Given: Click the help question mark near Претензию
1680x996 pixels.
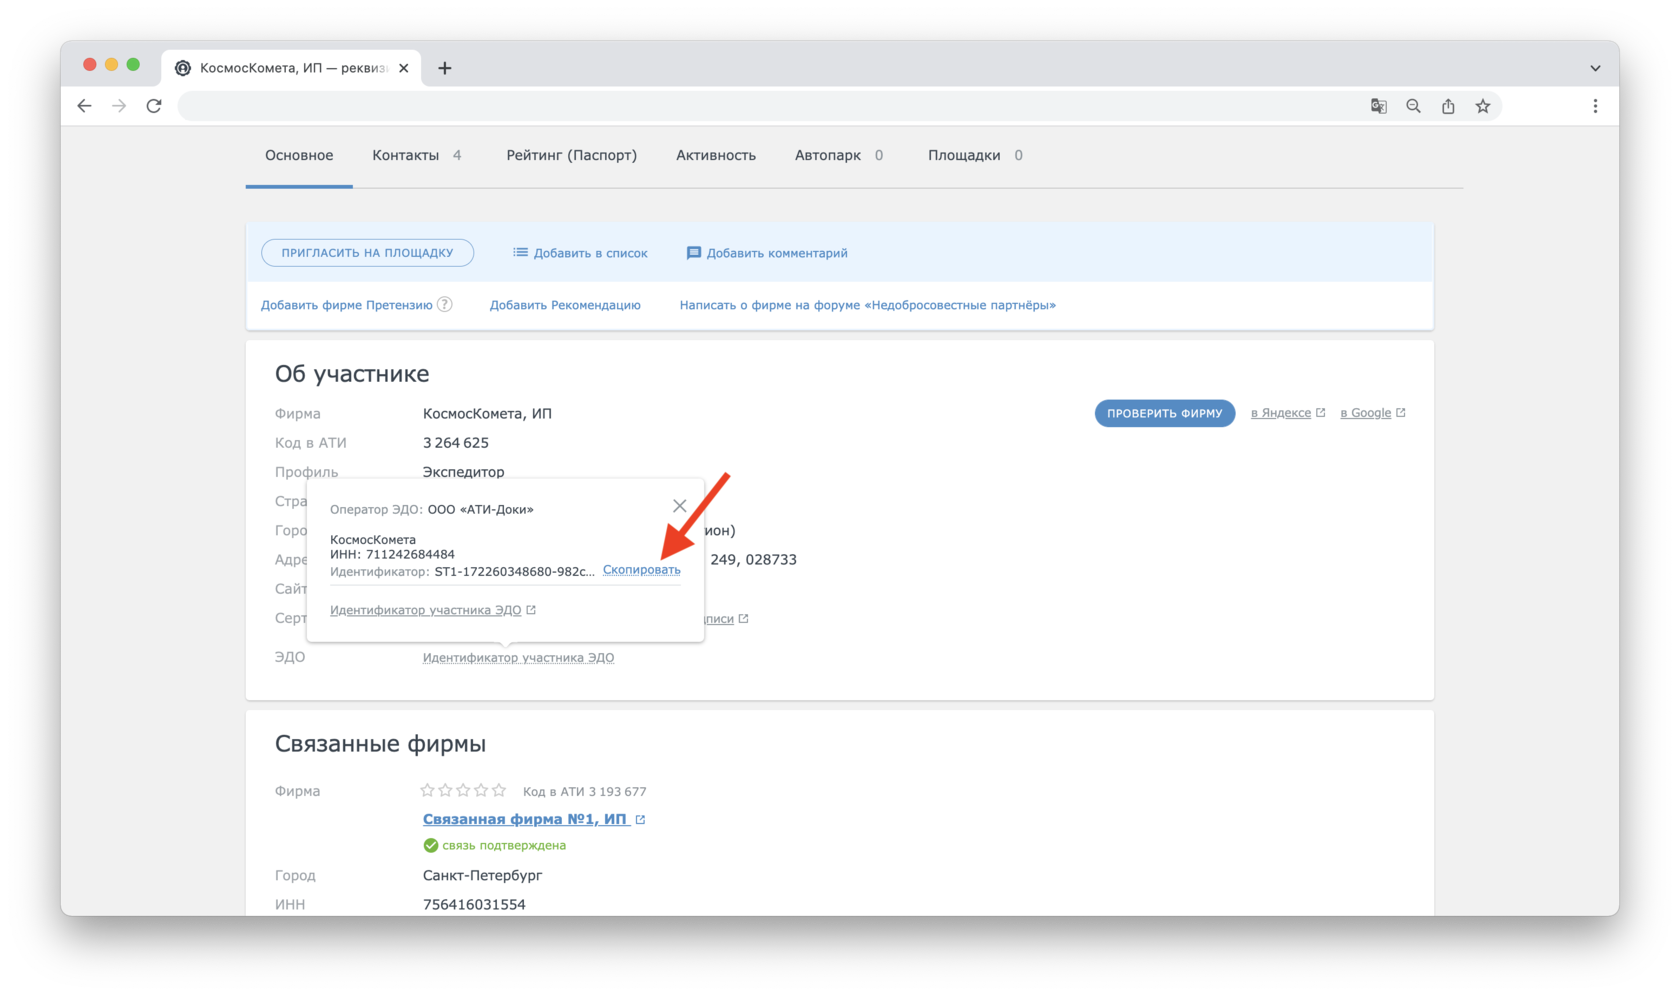Looking at the screenshot, I should tap(445, 304).
